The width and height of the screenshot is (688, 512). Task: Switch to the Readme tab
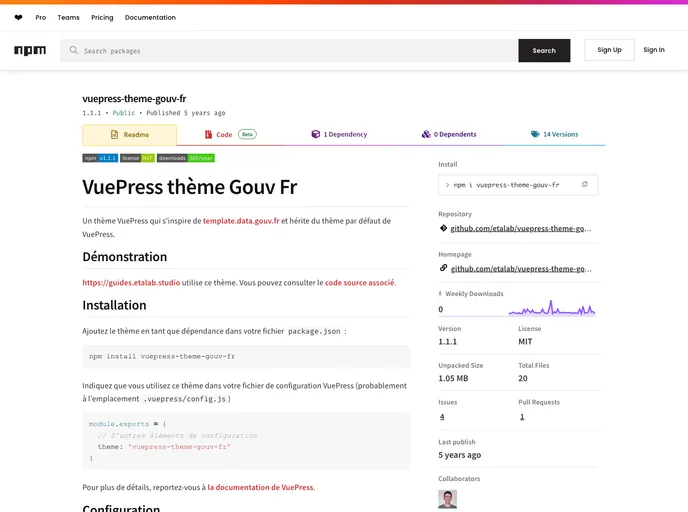pyautogui.click(x=129, y=135)
